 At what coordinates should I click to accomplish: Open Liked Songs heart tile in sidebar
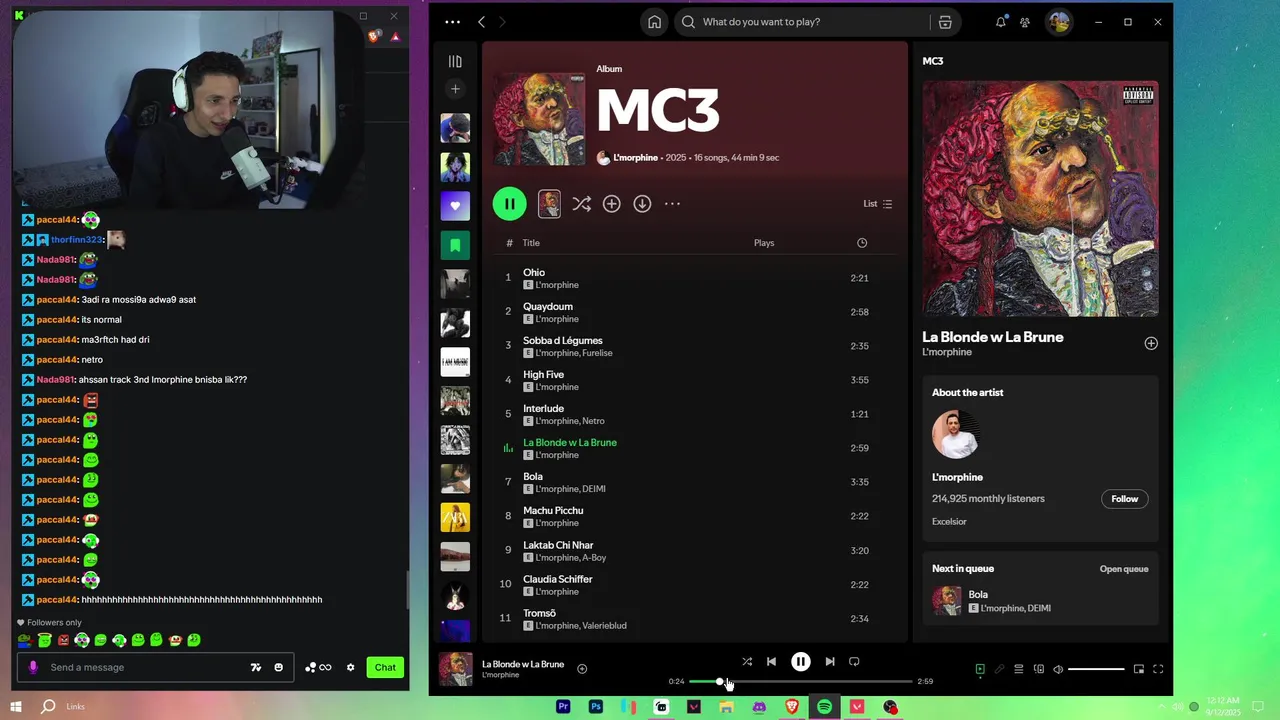point(455,206)
